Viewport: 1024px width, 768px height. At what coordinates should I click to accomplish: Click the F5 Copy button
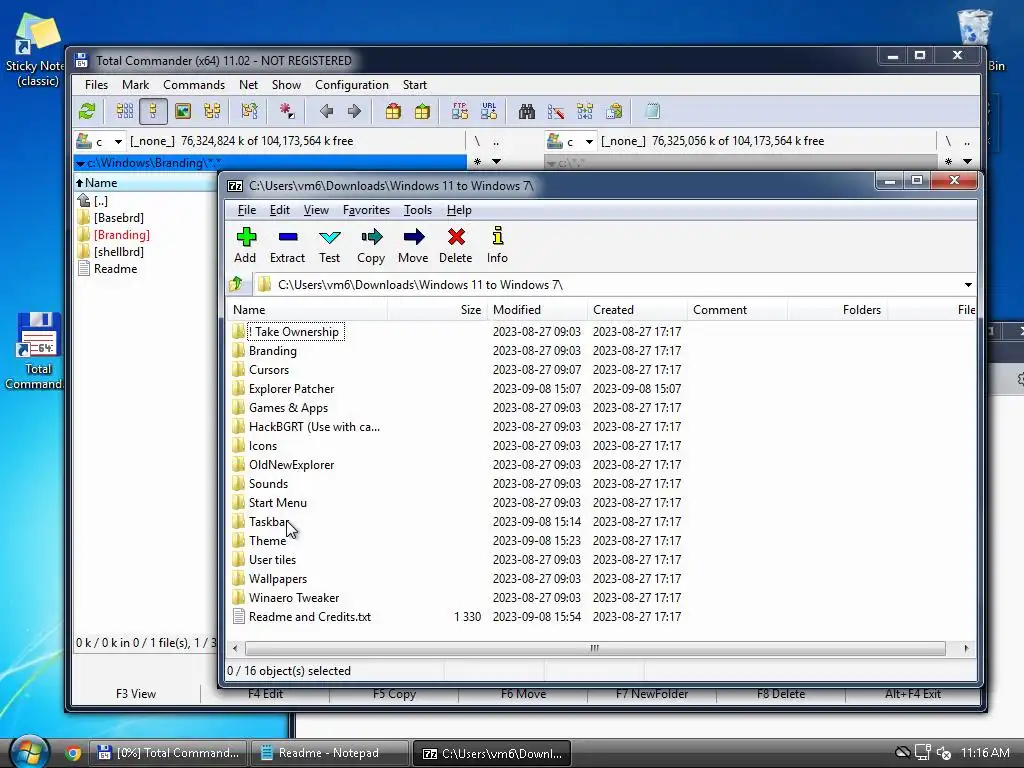(x=394, y=694)
